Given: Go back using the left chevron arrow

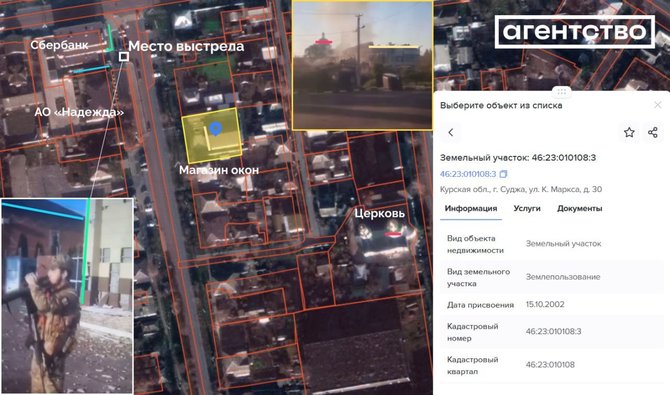Looking at the screenshot, I should (450, 133).
